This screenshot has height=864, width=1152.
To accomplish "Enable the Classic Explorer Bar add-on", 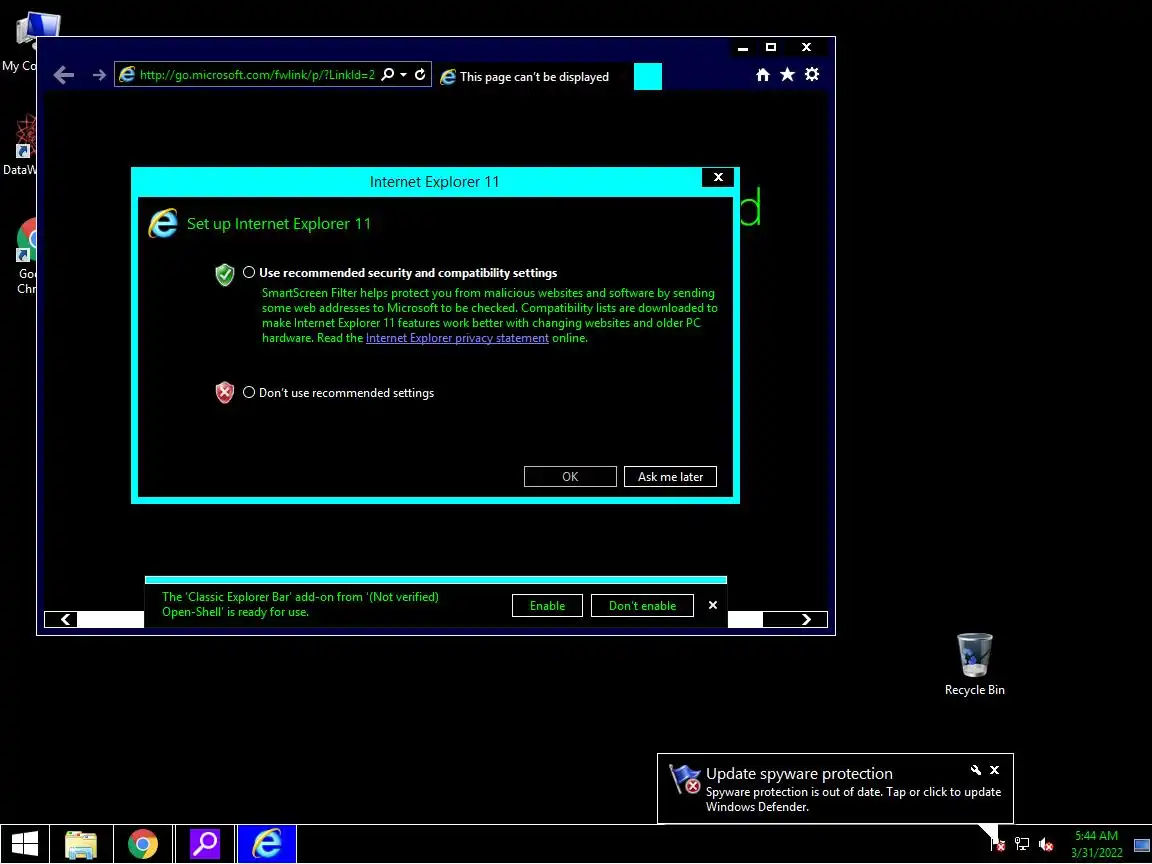I will click(x=547, y=605).
